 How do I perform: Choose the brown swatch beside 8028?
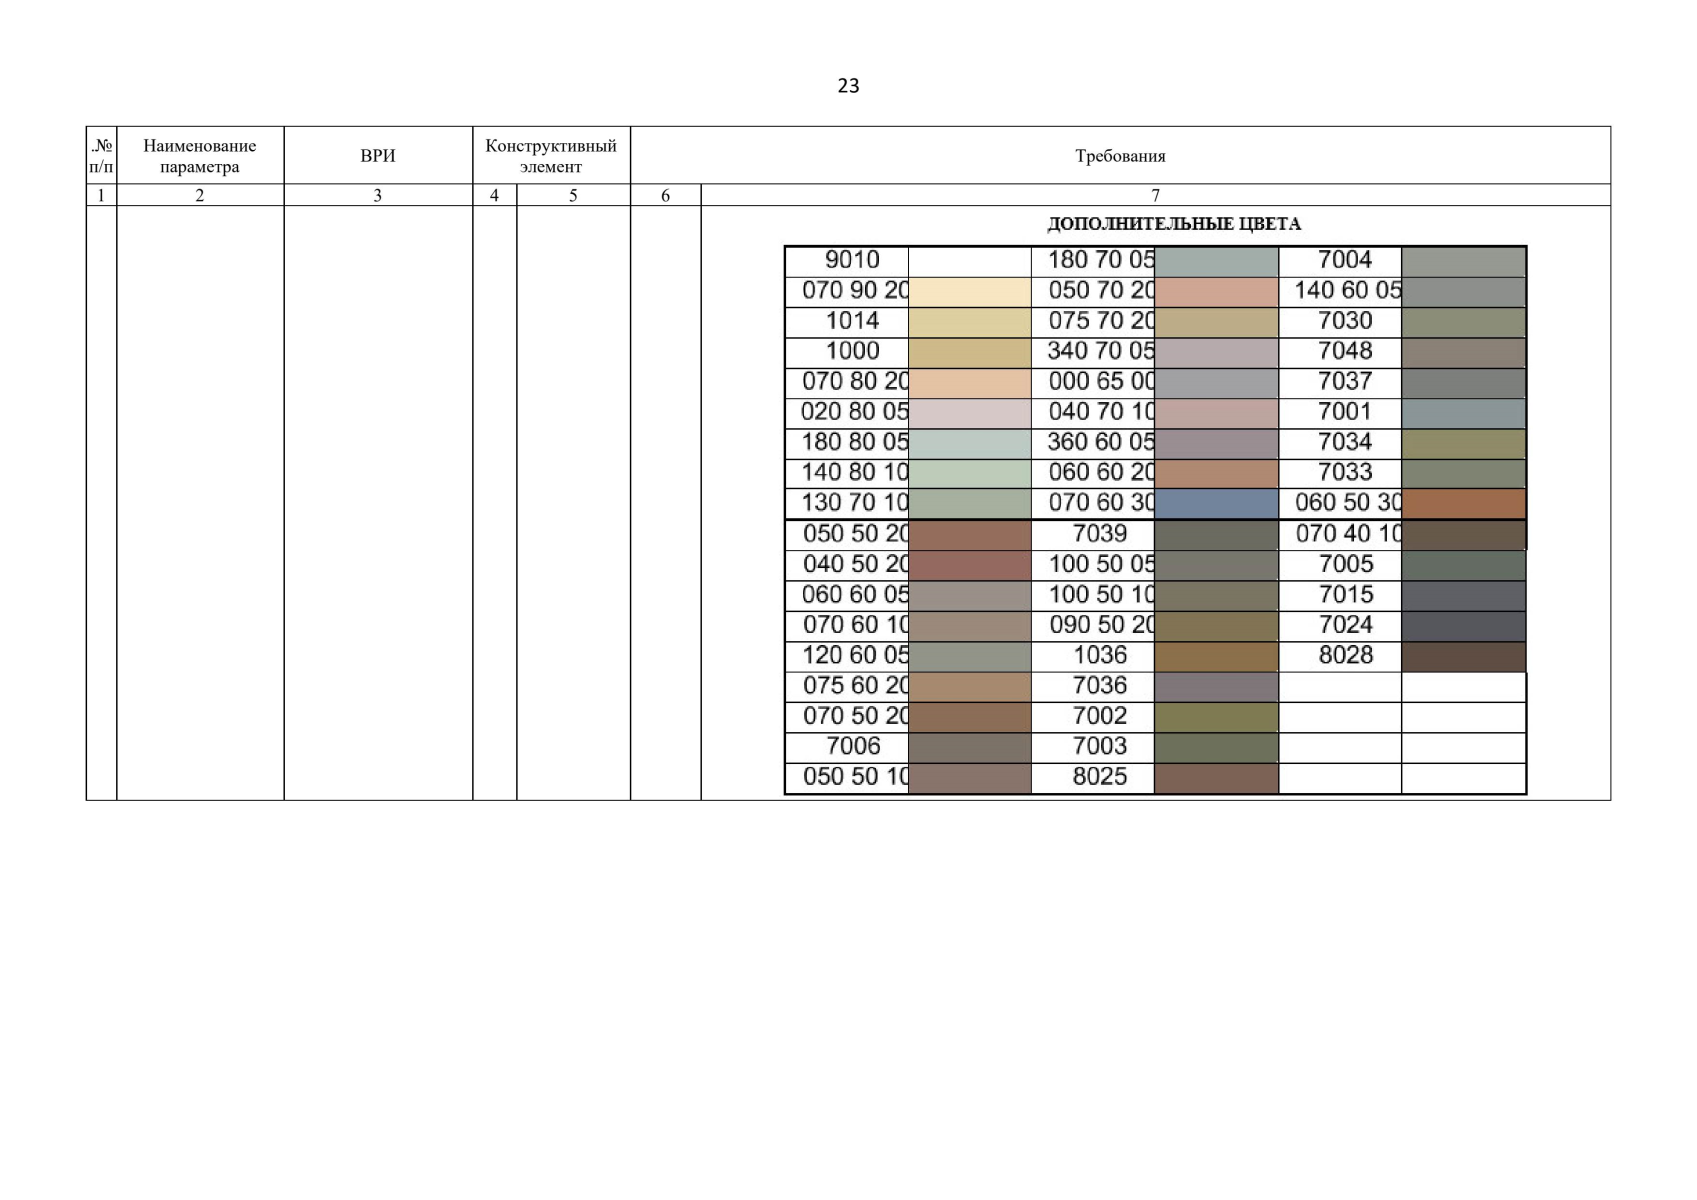pos(1463,656)
